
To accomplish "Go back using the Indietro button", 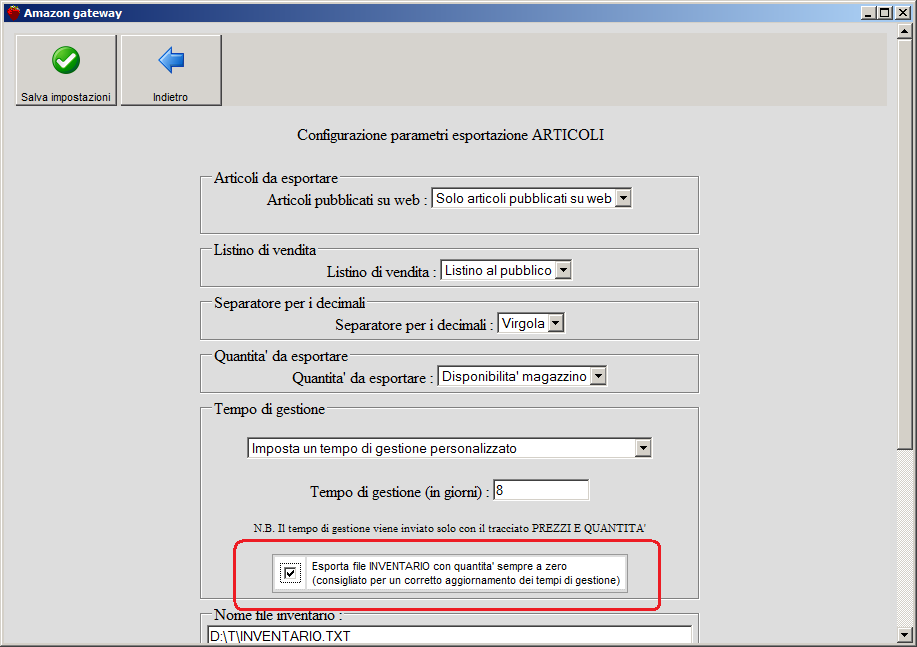I will [x=171, y=70].
